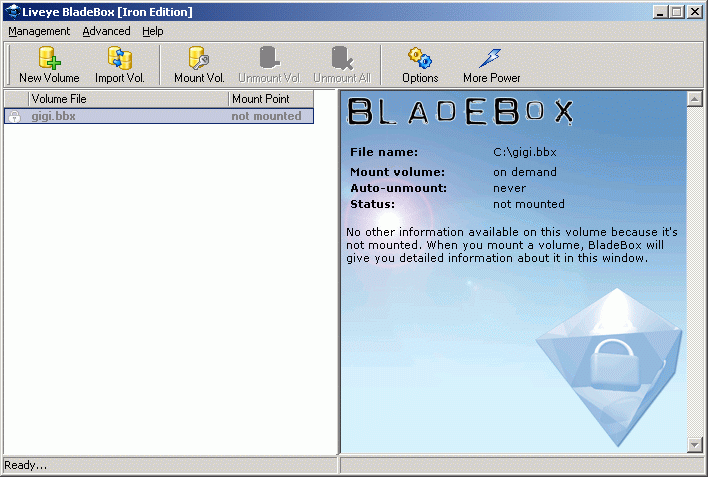Mount the selected volume with Mount Vol.
Screen dimensions: 708x477
(199, 59)
